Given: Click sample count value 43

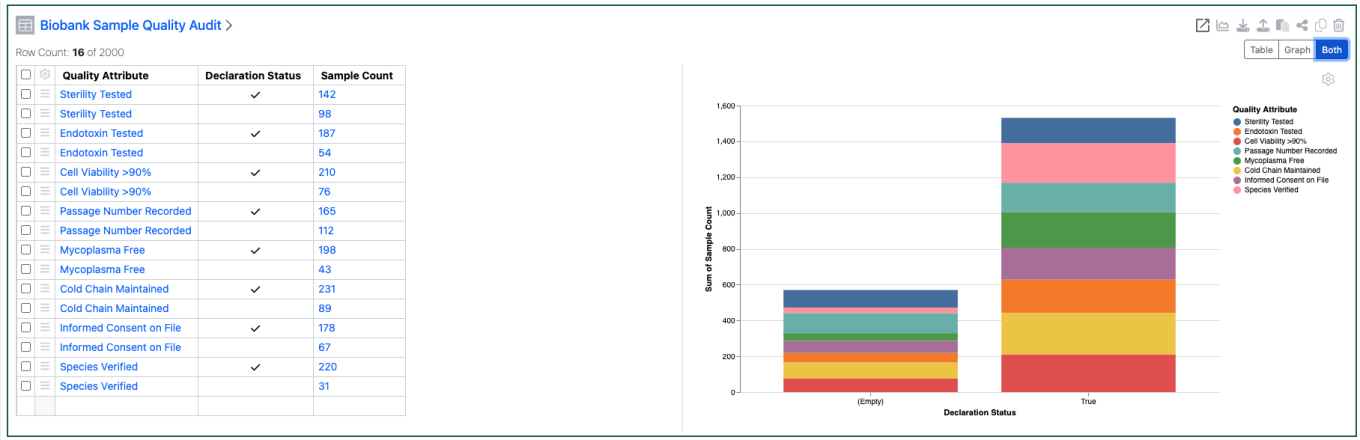Looking at the screenshot, I should pos(325,270).
